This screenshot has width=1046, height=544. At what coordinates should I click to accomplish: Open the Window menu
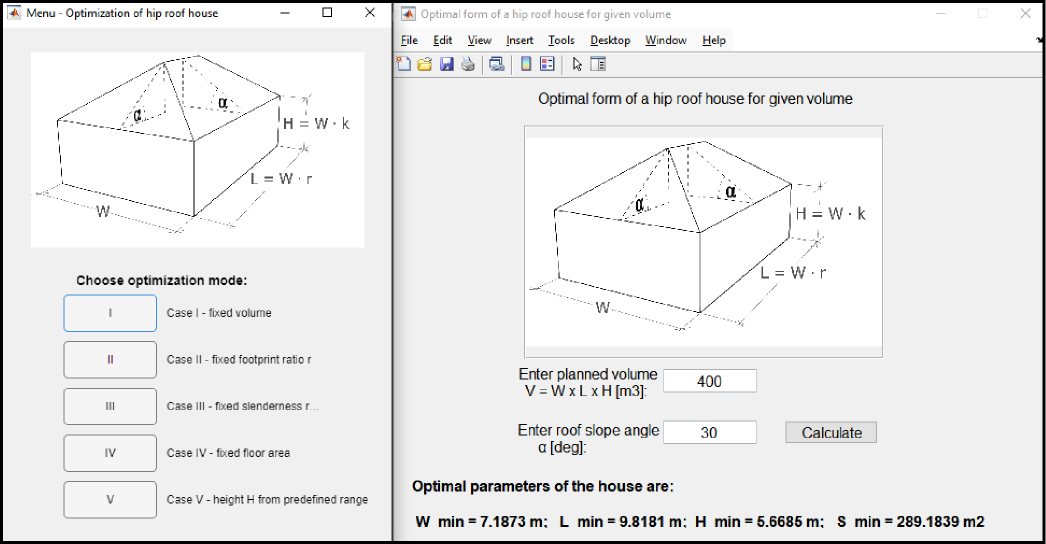665,40
